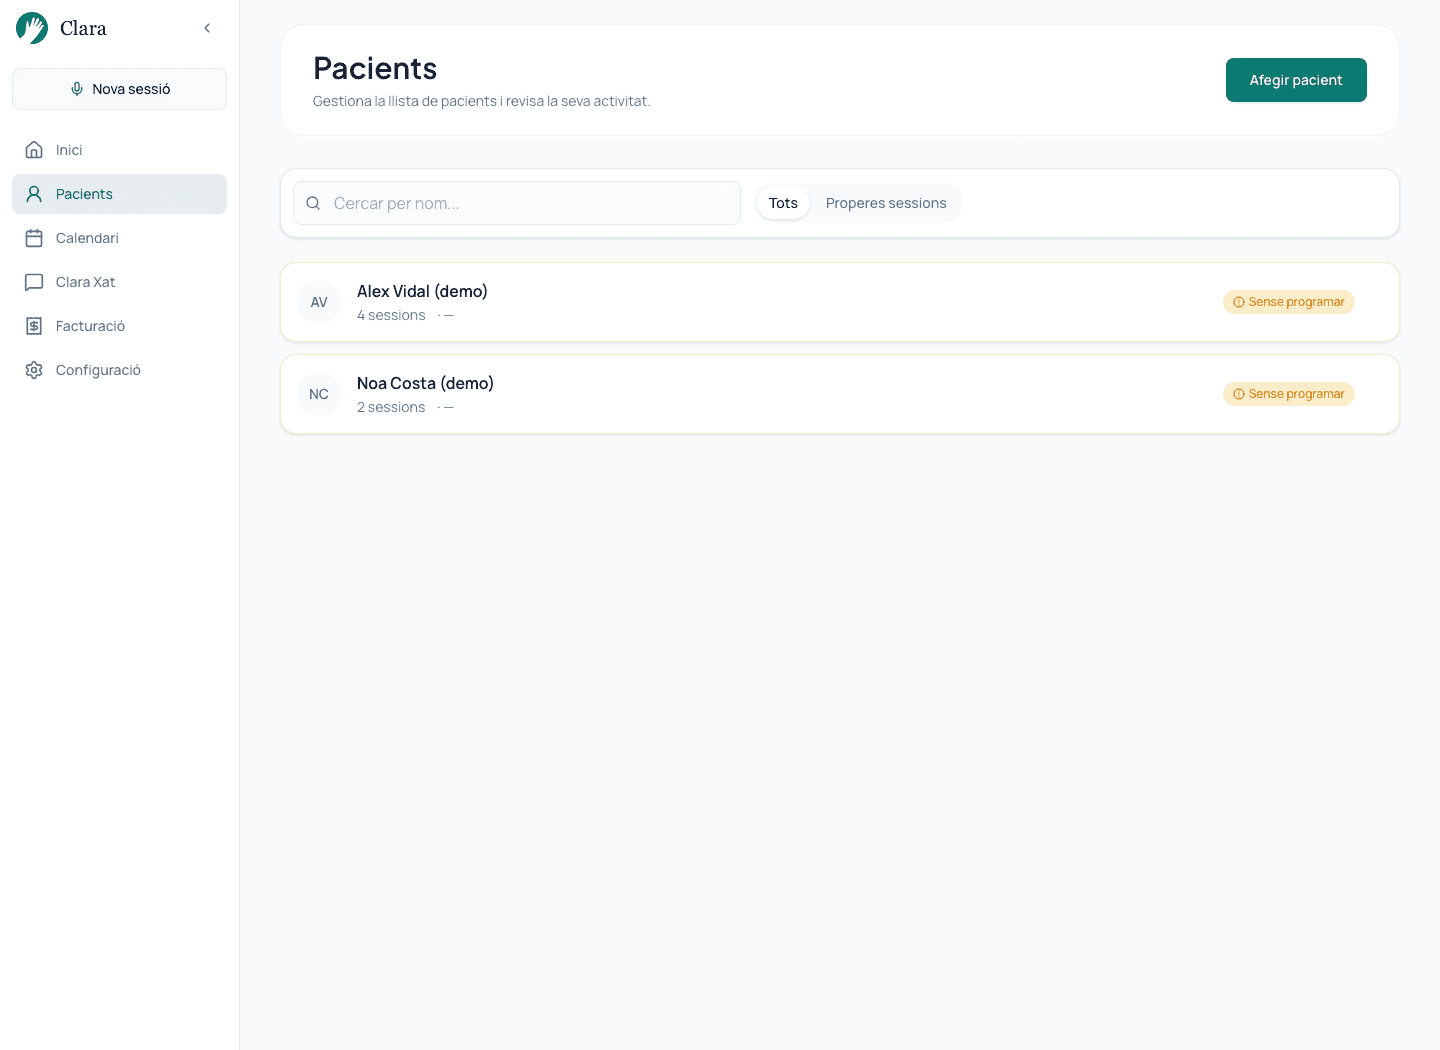The width and height of the screenshot is (1440, 1050).
Task: Switch to the Properes sessions tab
Action: 886,203
